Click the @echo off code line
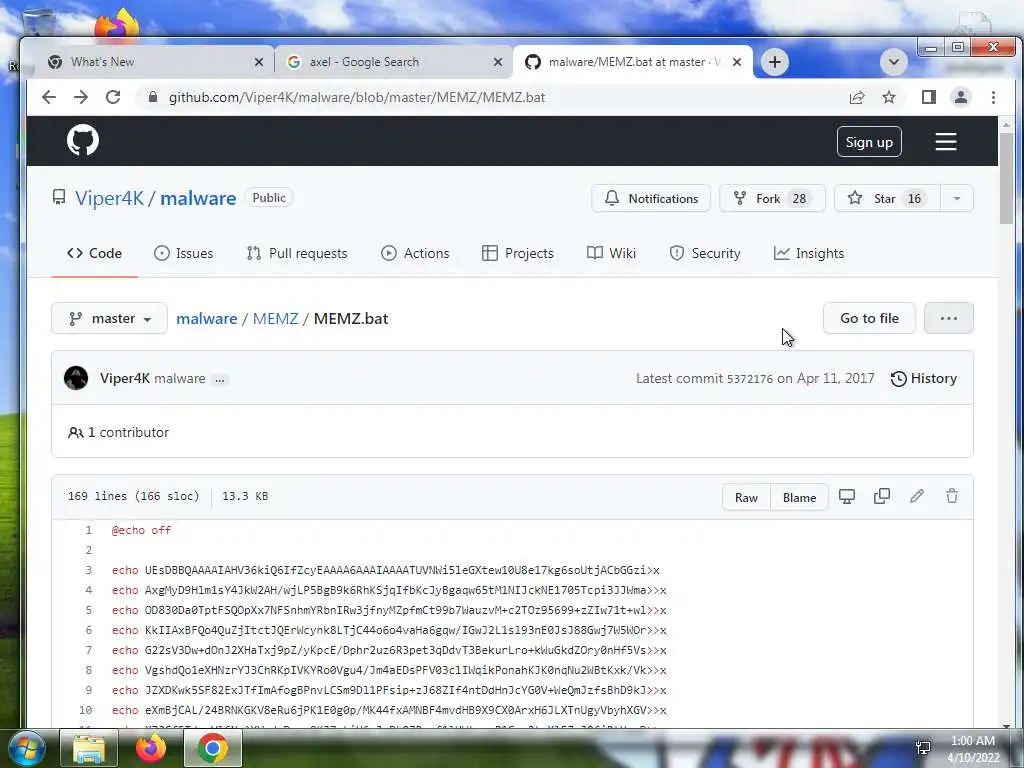Screen dimensions: 1024x768 click(x=141, y=530)
